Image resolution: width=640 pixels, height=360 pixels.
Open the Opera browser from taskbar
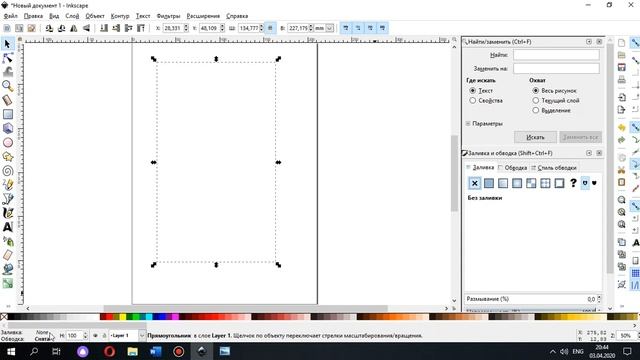click(109, 351)
